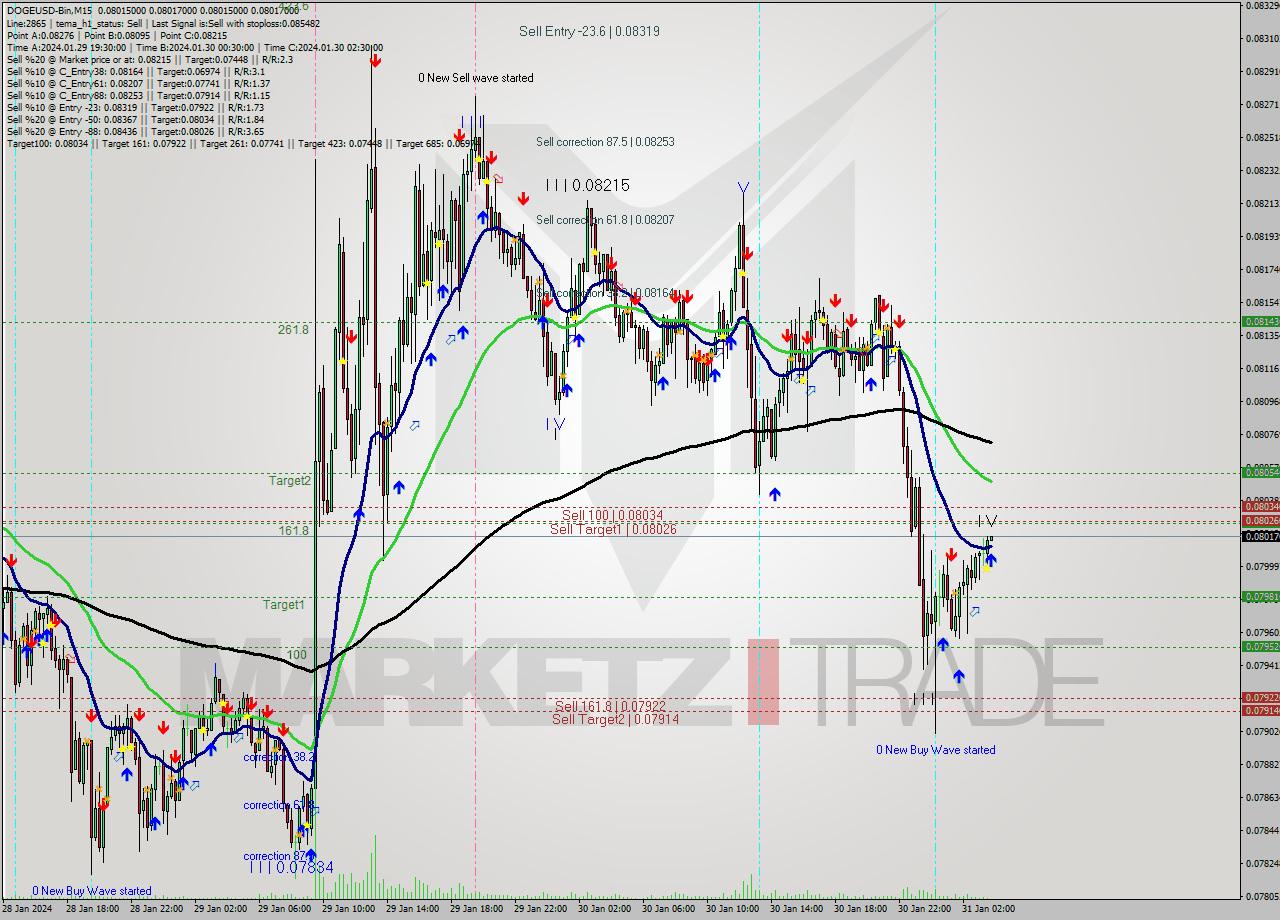Click '29 Jan 18:00' on the time axis
This screenshot has width=1280, height=920.
click(x=476, y=909)
